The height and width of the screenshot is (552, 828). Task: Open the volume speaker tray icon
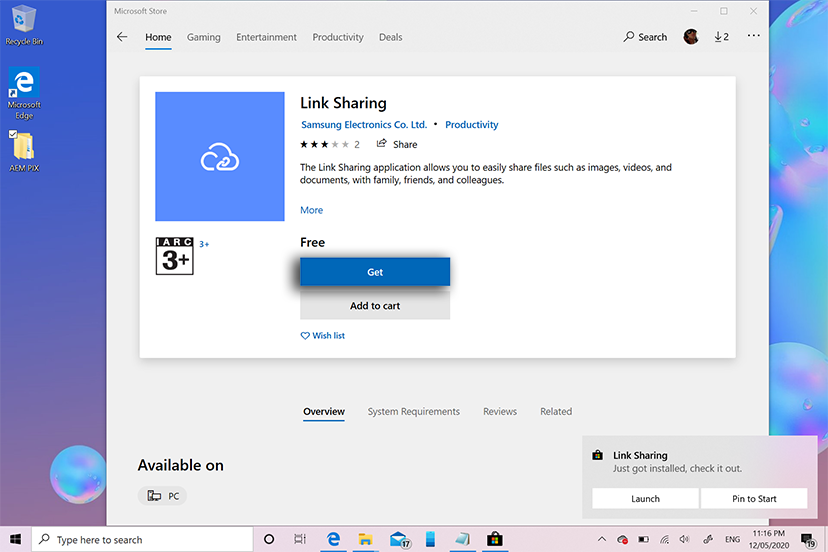click(x=684, y=539)
